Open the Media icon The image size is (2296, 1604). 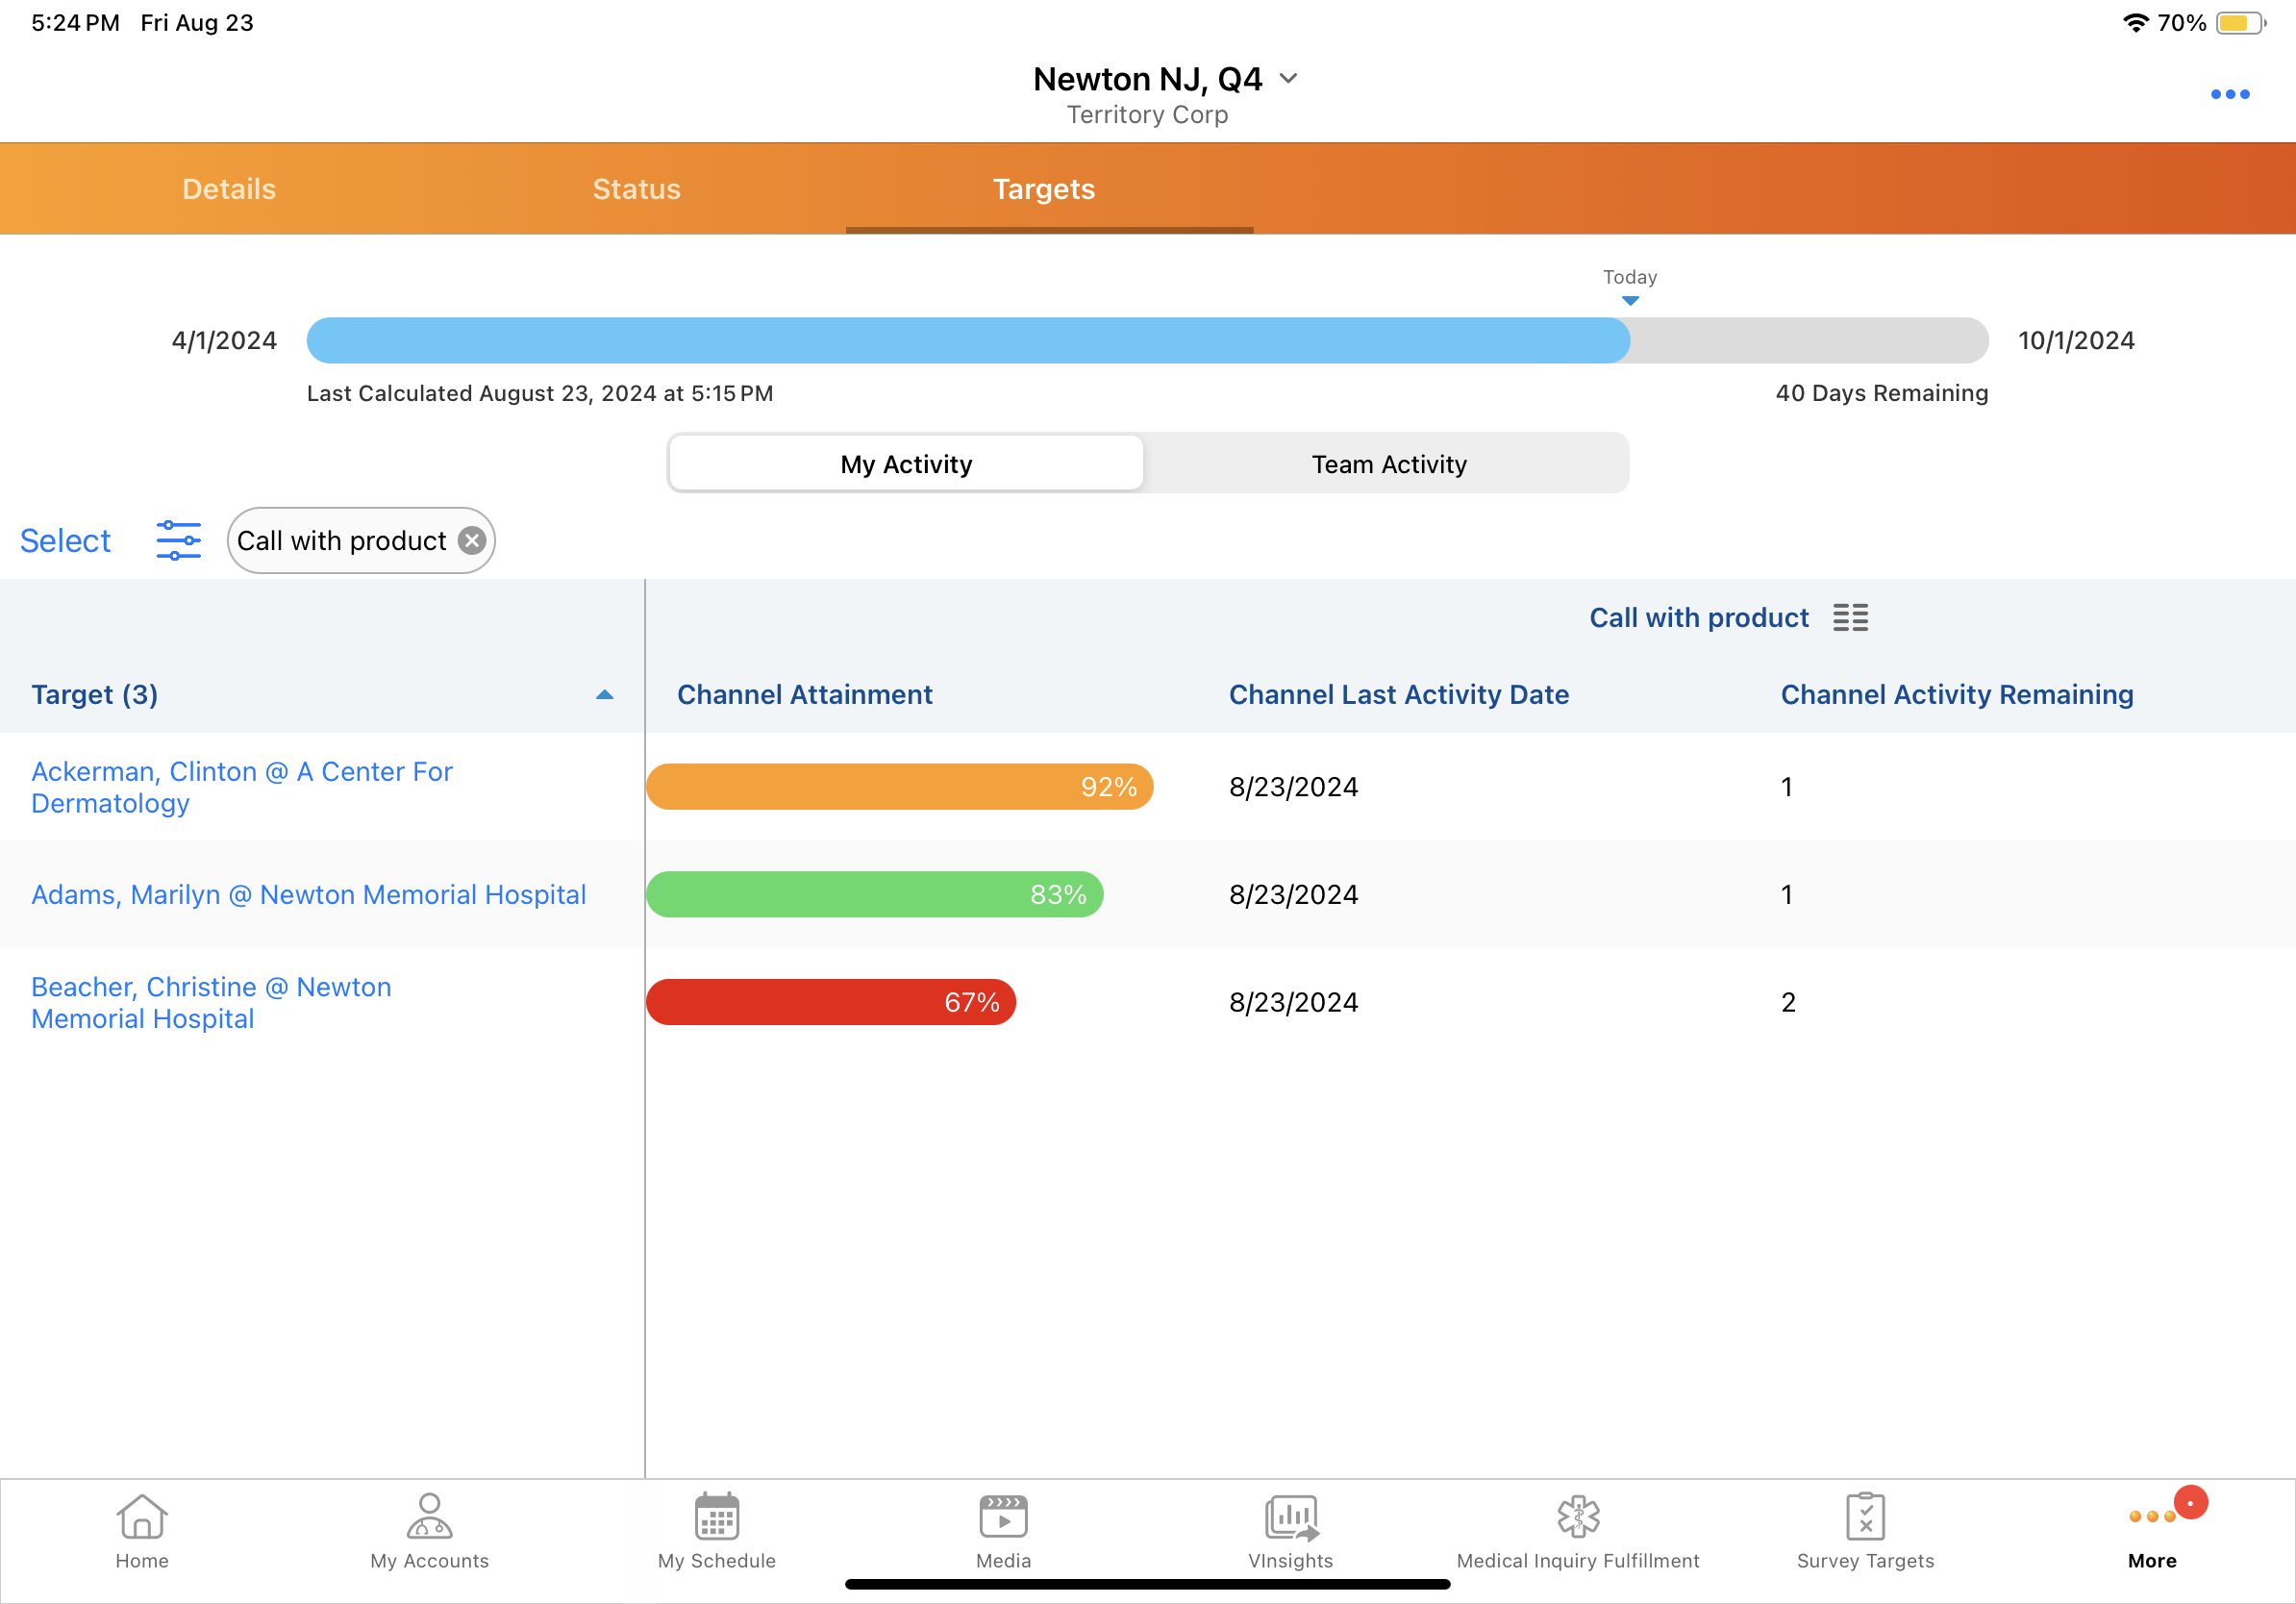tap(1003, 1518)
